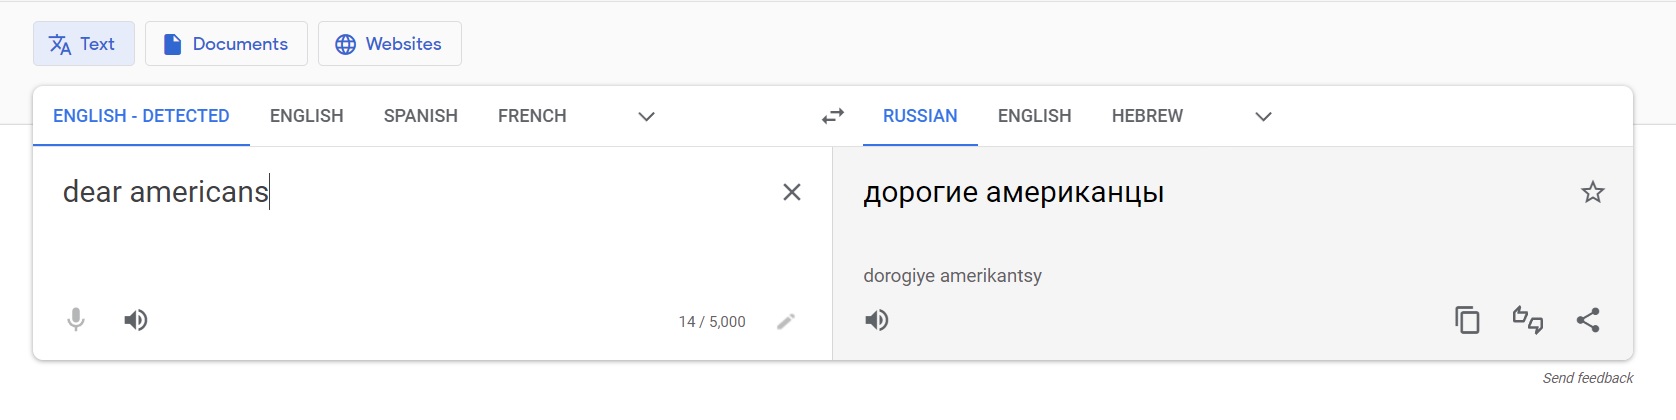
Task: Save translation with the star icon
Action: click(x=1592, y=192)
